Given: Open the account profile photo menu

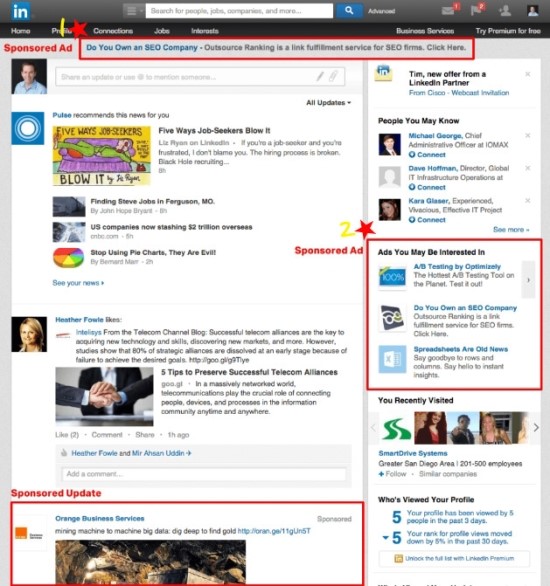Looking at the screenshot, I should coord(533,10).
